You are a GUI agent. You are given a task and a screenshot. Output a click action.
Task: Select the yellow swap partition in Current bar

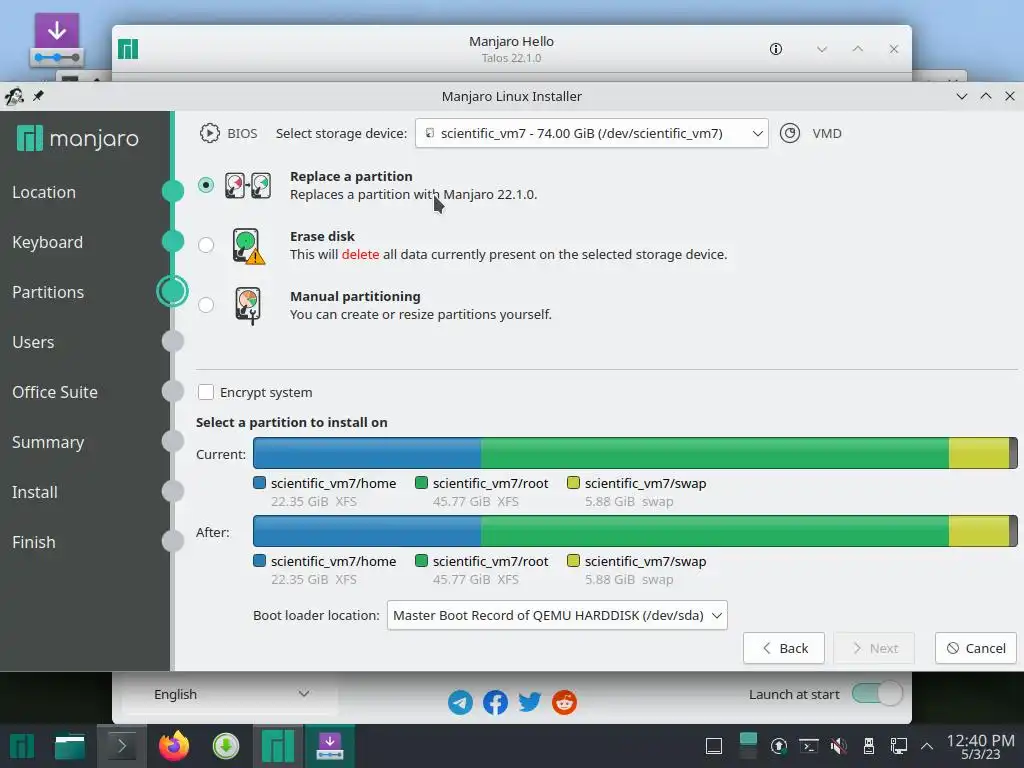coord(979,453)
